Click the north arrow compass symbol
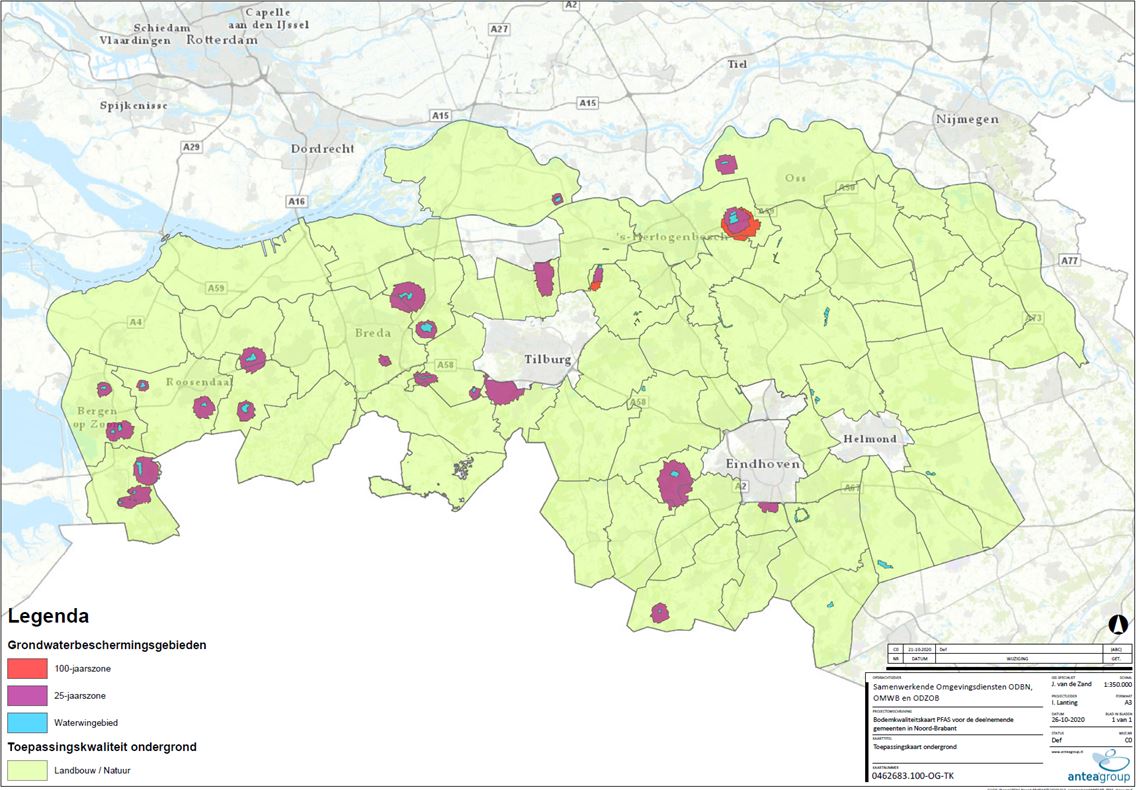Screen dimensions: 1138x790 tap(1118, 625)
